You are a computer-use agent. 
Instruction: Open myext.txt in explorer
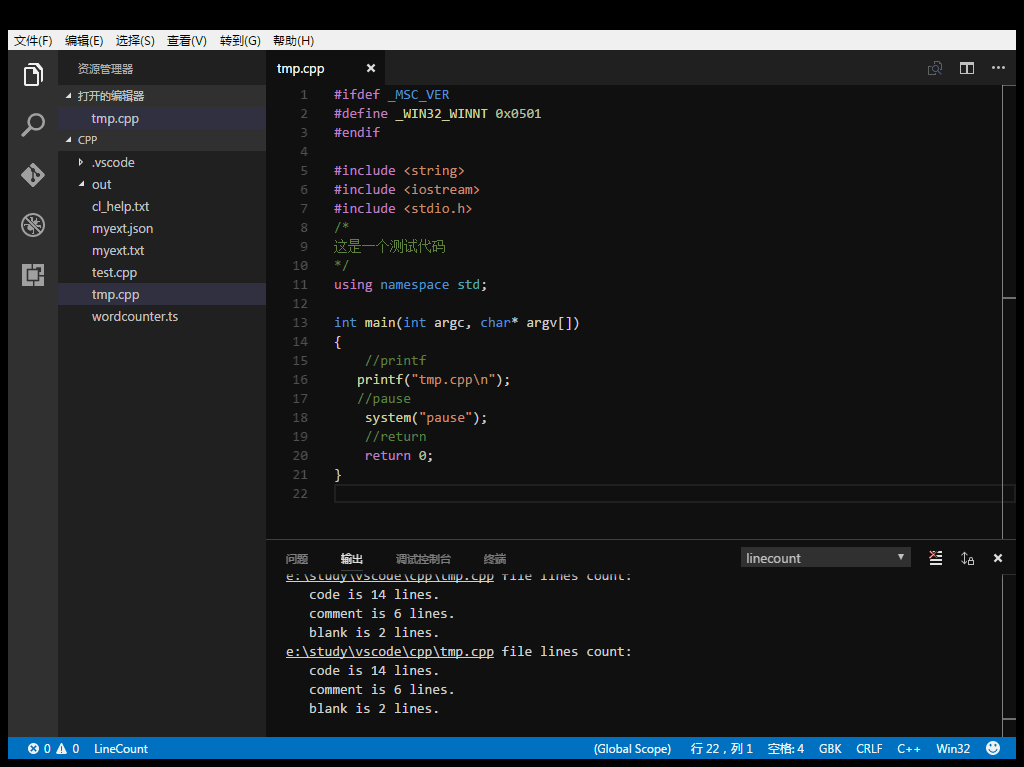tap(162, 250)
